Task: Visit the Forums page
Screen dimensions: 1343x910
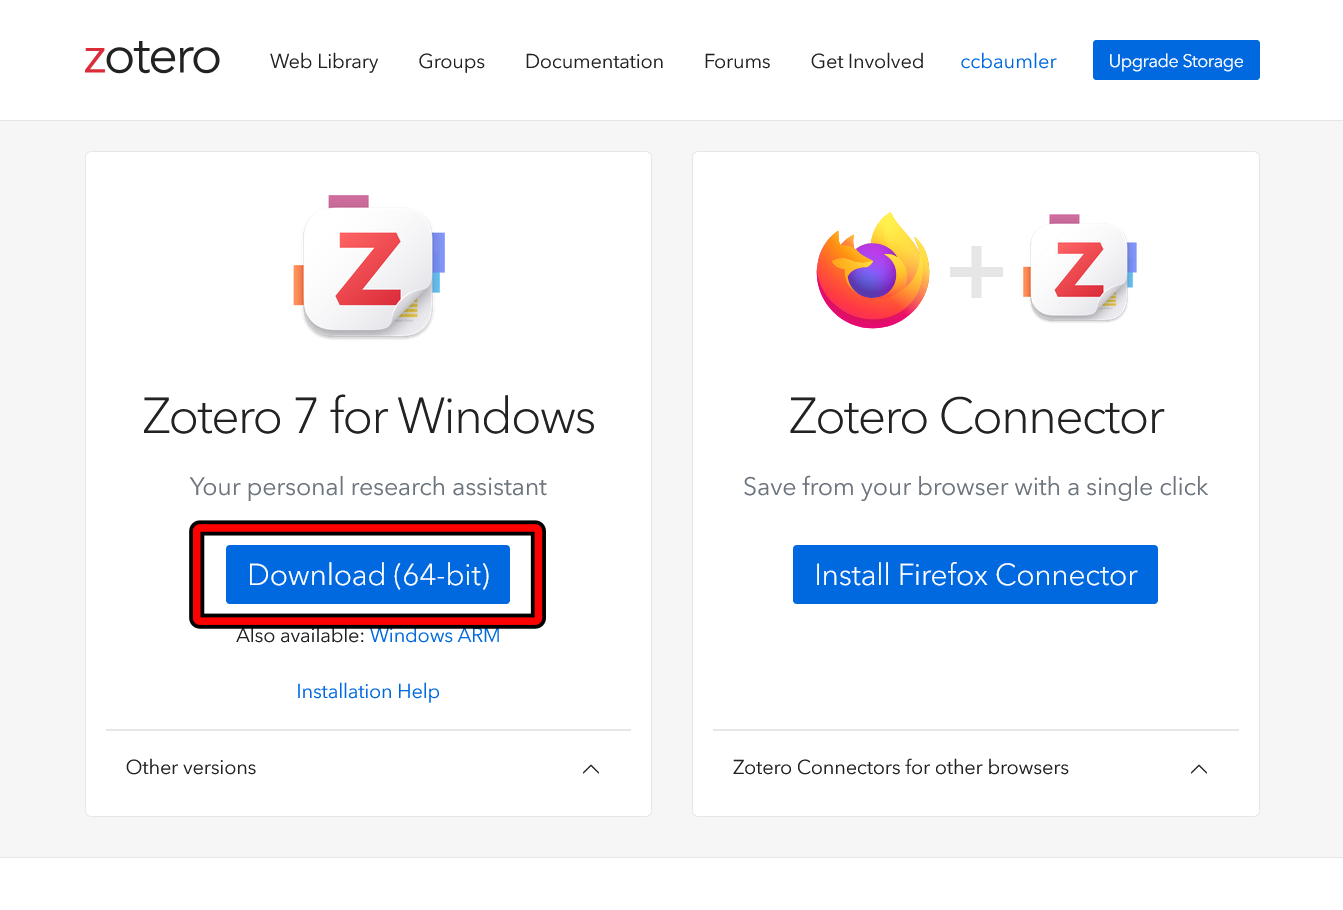Action: pos(737,61)
